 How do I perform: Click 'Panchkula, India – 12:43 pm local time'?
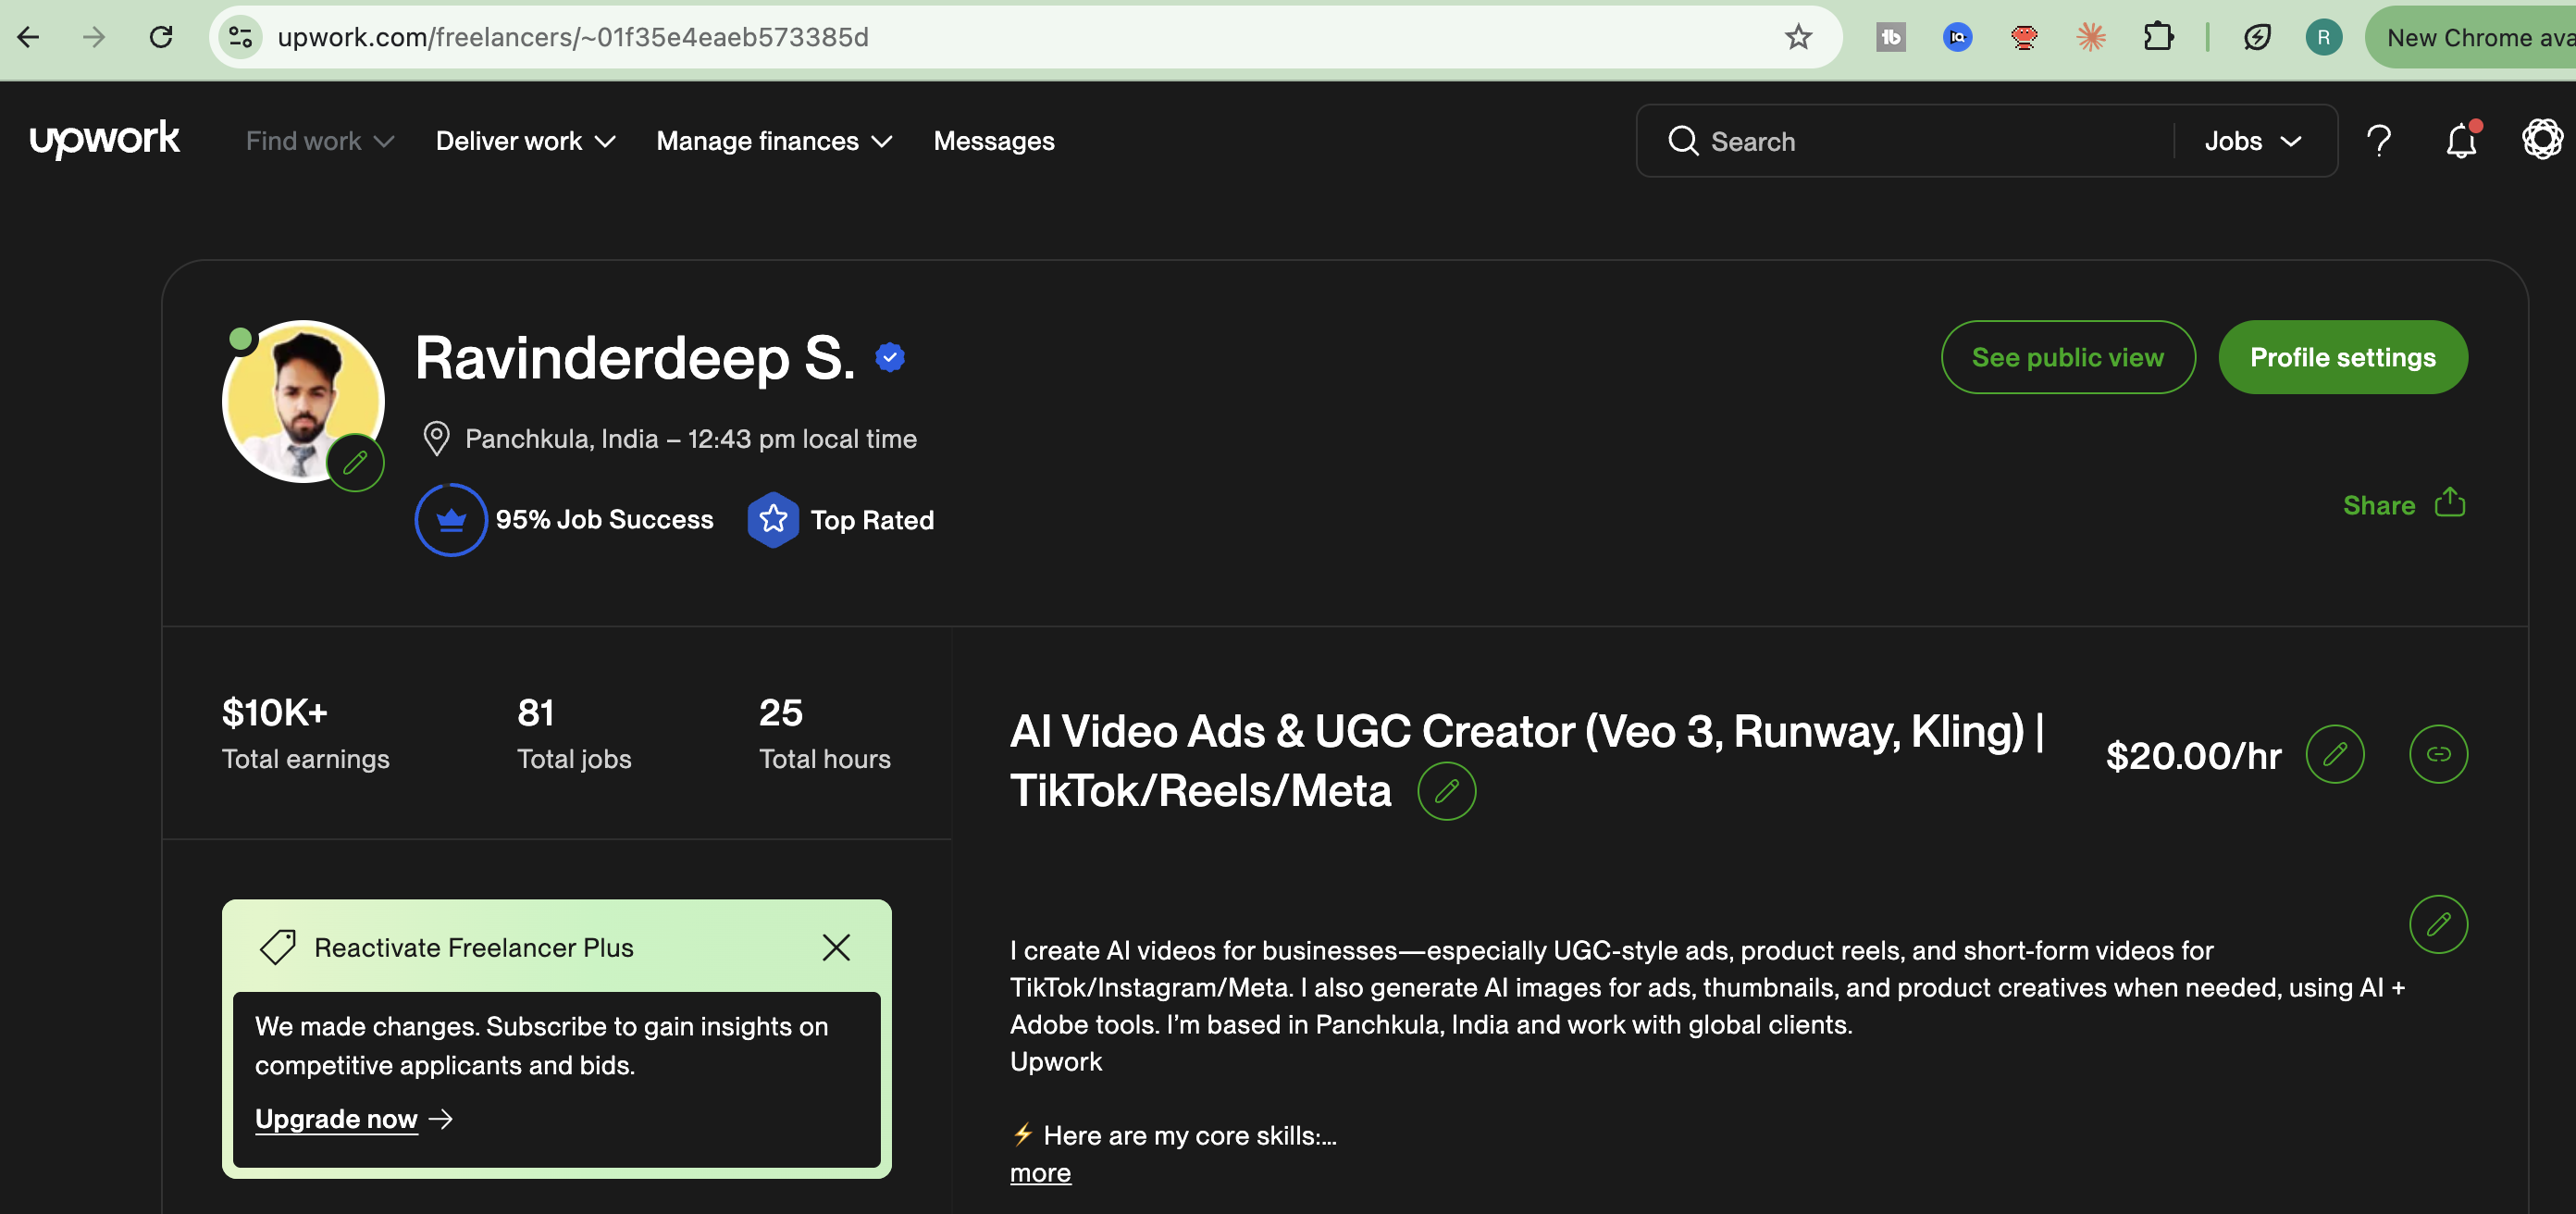point(690,439)
